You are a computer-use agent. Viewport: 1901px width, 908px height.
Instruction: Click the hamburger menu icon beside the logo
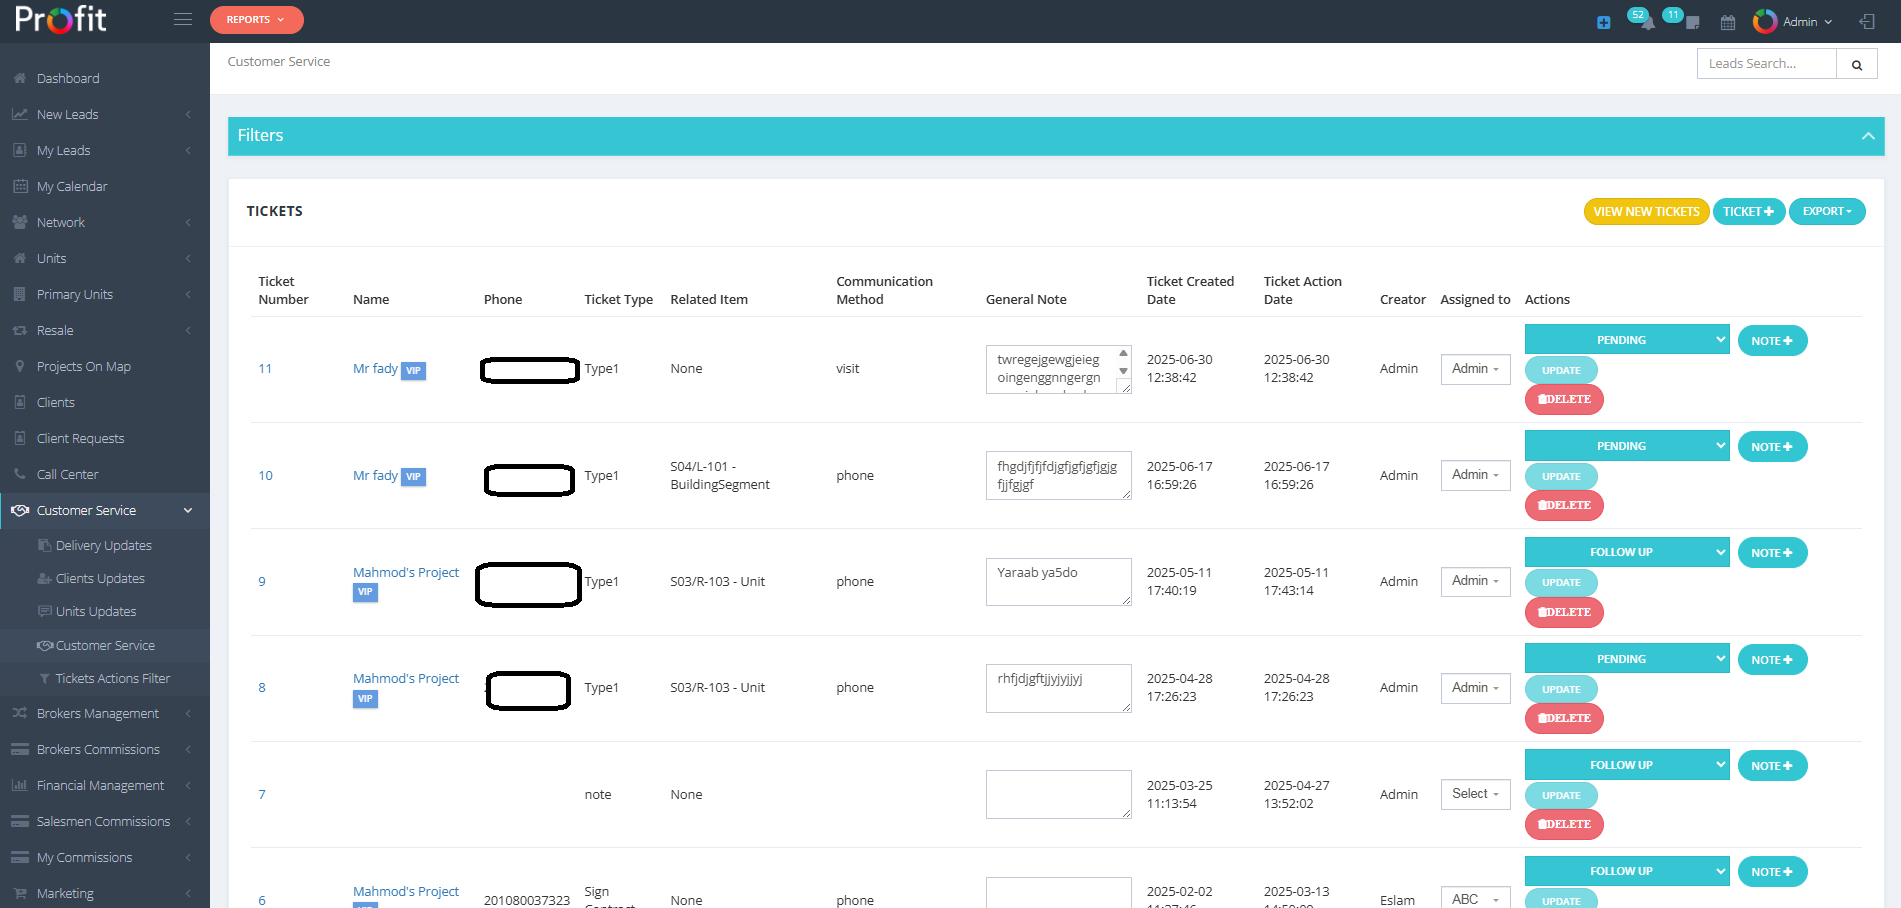pos(182,18)
